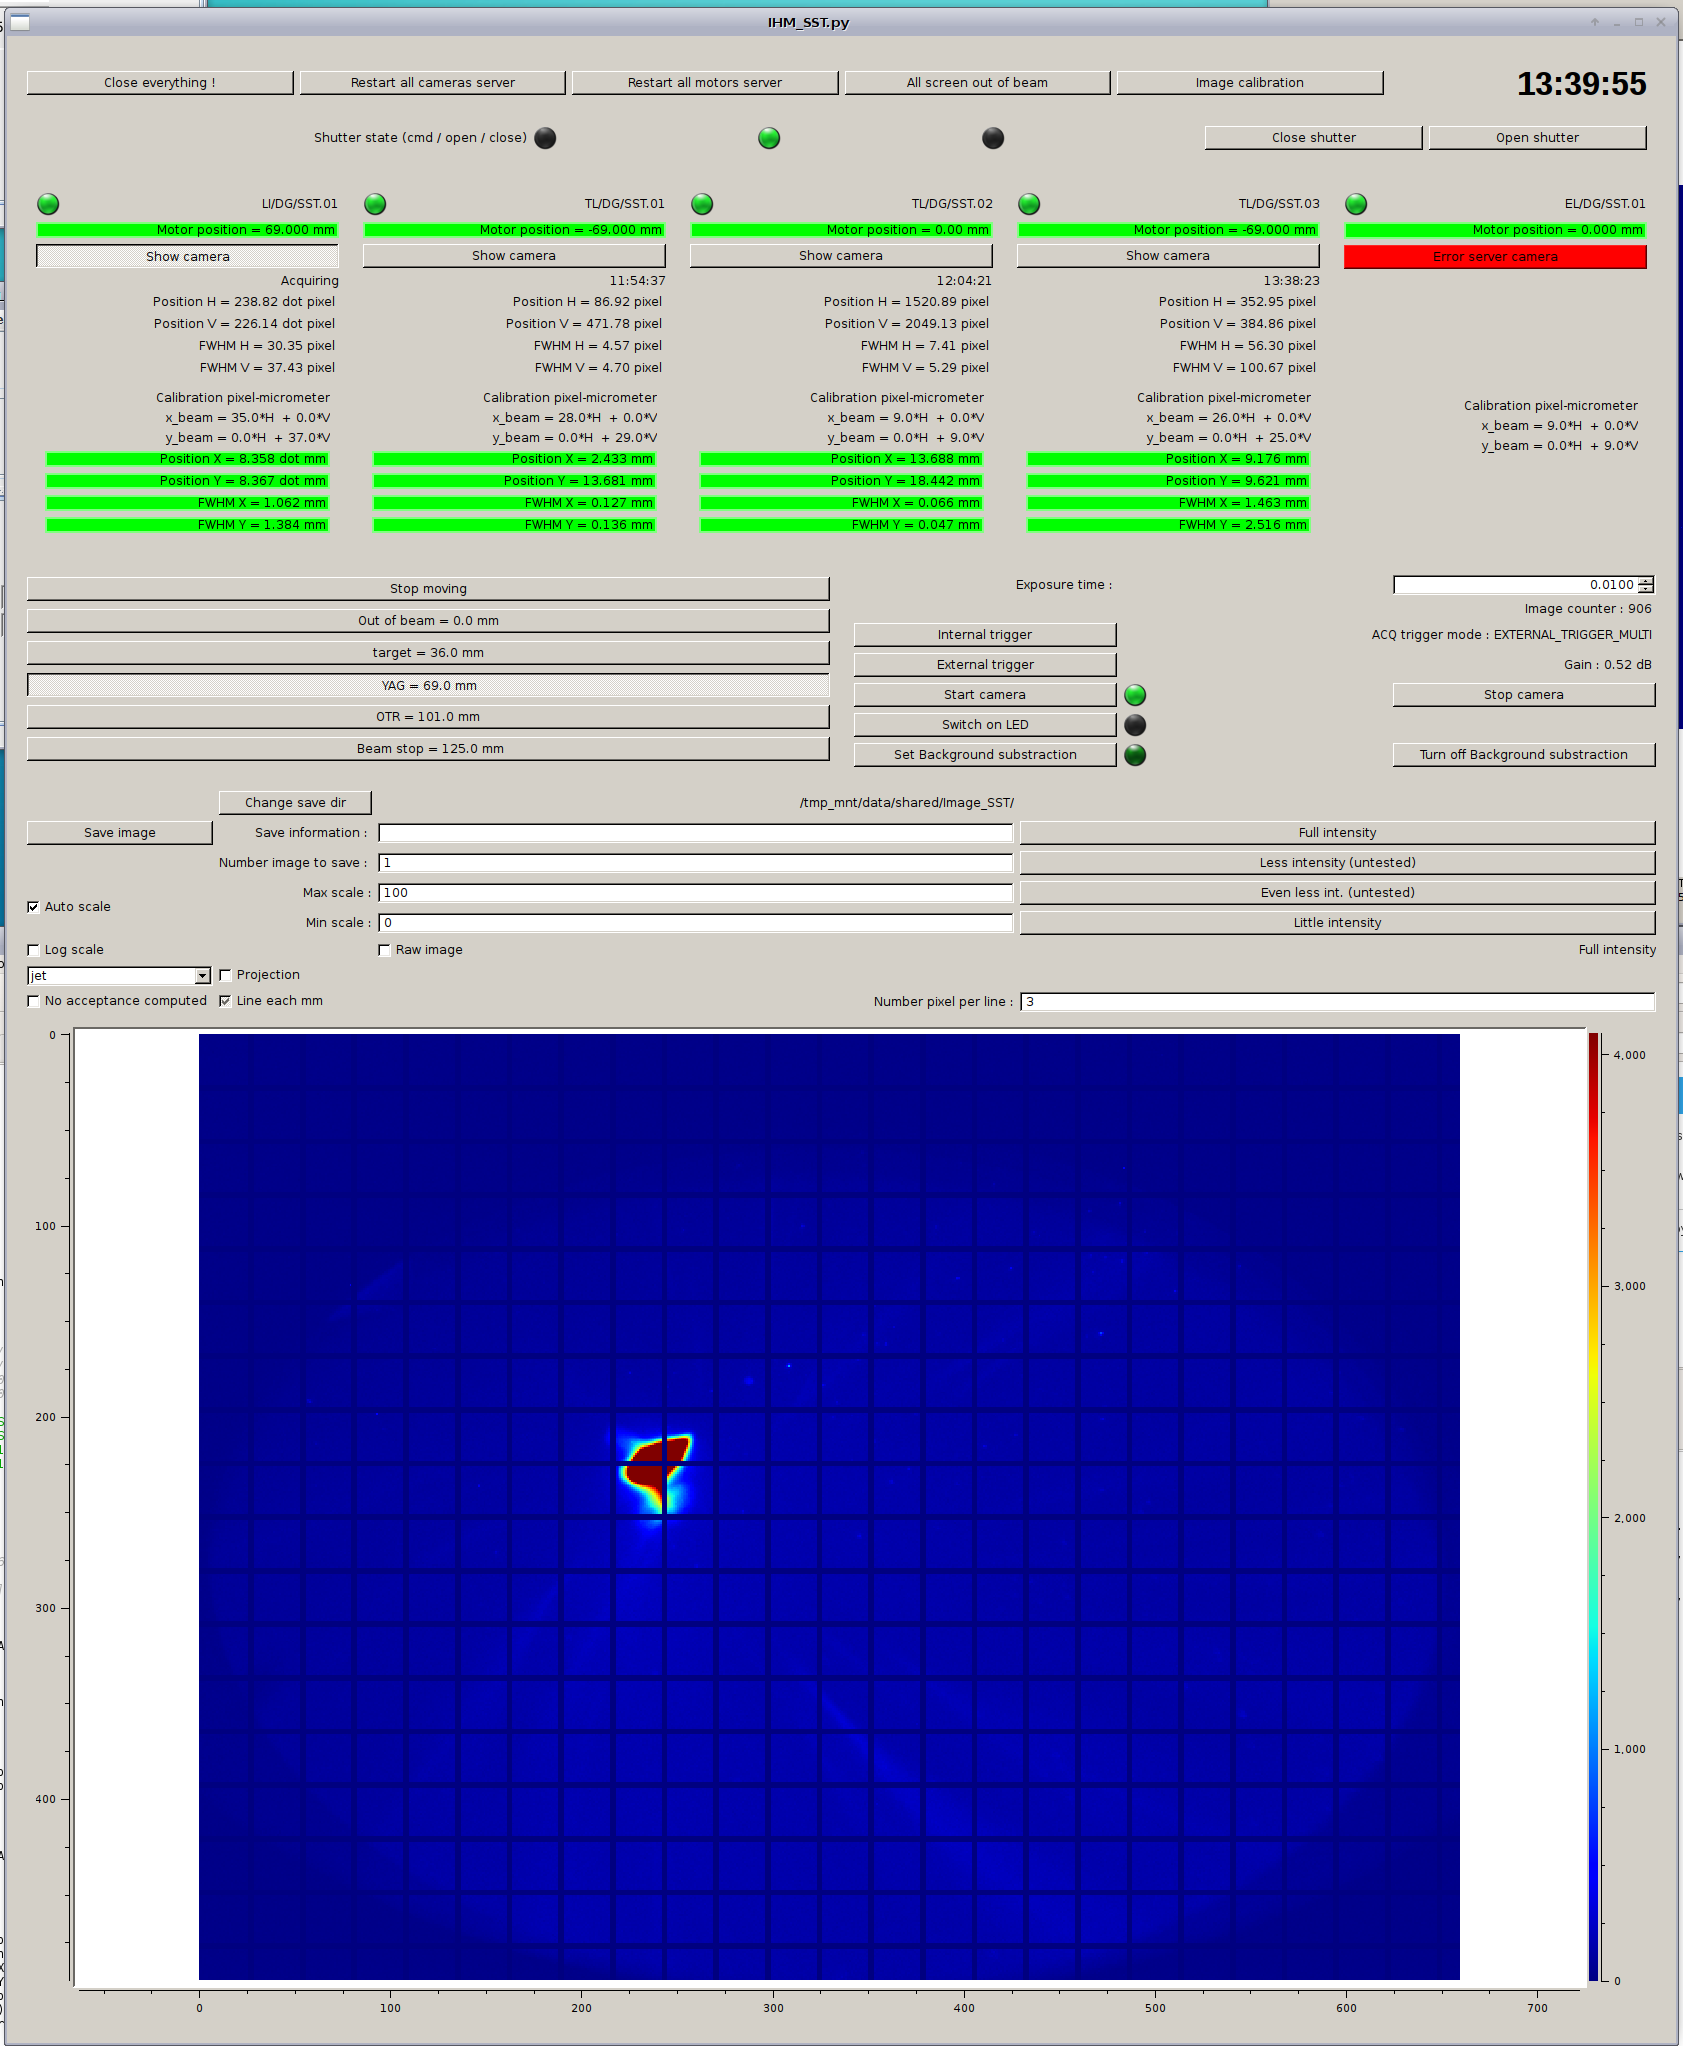The image size is (1683, 2046).
Task: Toggle the Raw image checkbox
Action: coord(384,950)
